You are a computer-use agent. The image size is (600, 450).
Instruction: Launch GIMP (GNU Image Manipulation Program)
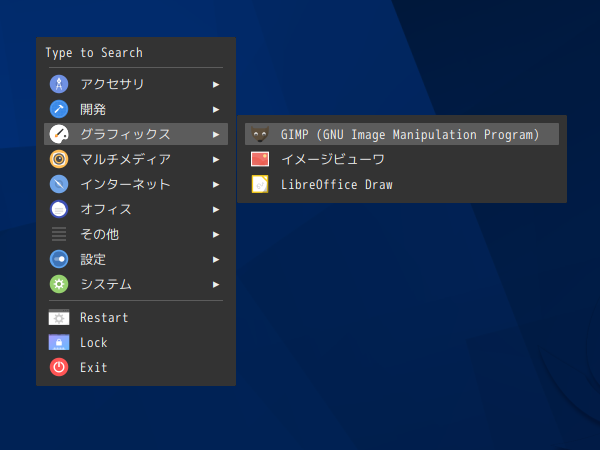point(402,134)
